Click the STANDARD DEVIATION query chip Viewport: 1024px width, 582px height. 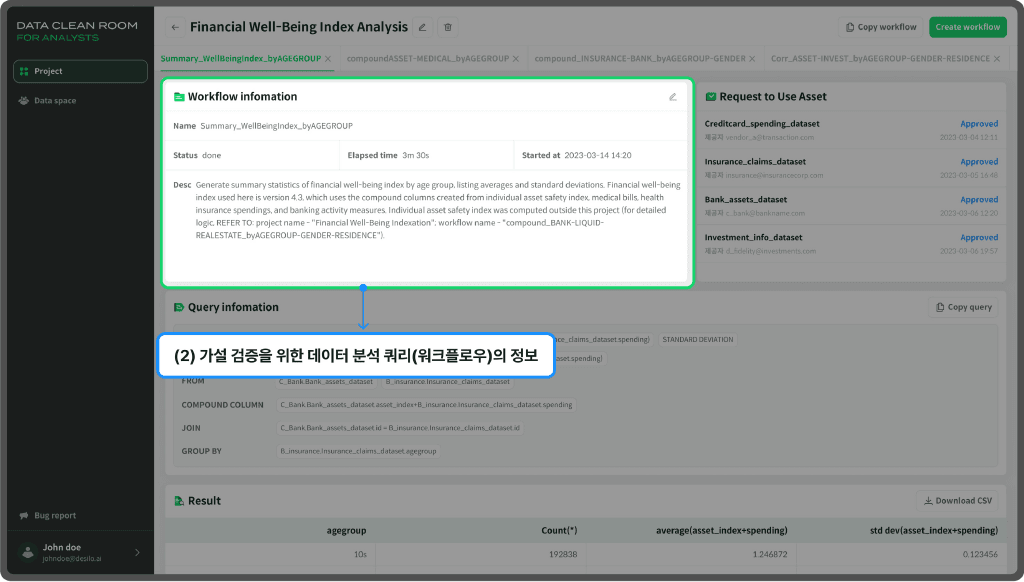[x=697, y=340]
